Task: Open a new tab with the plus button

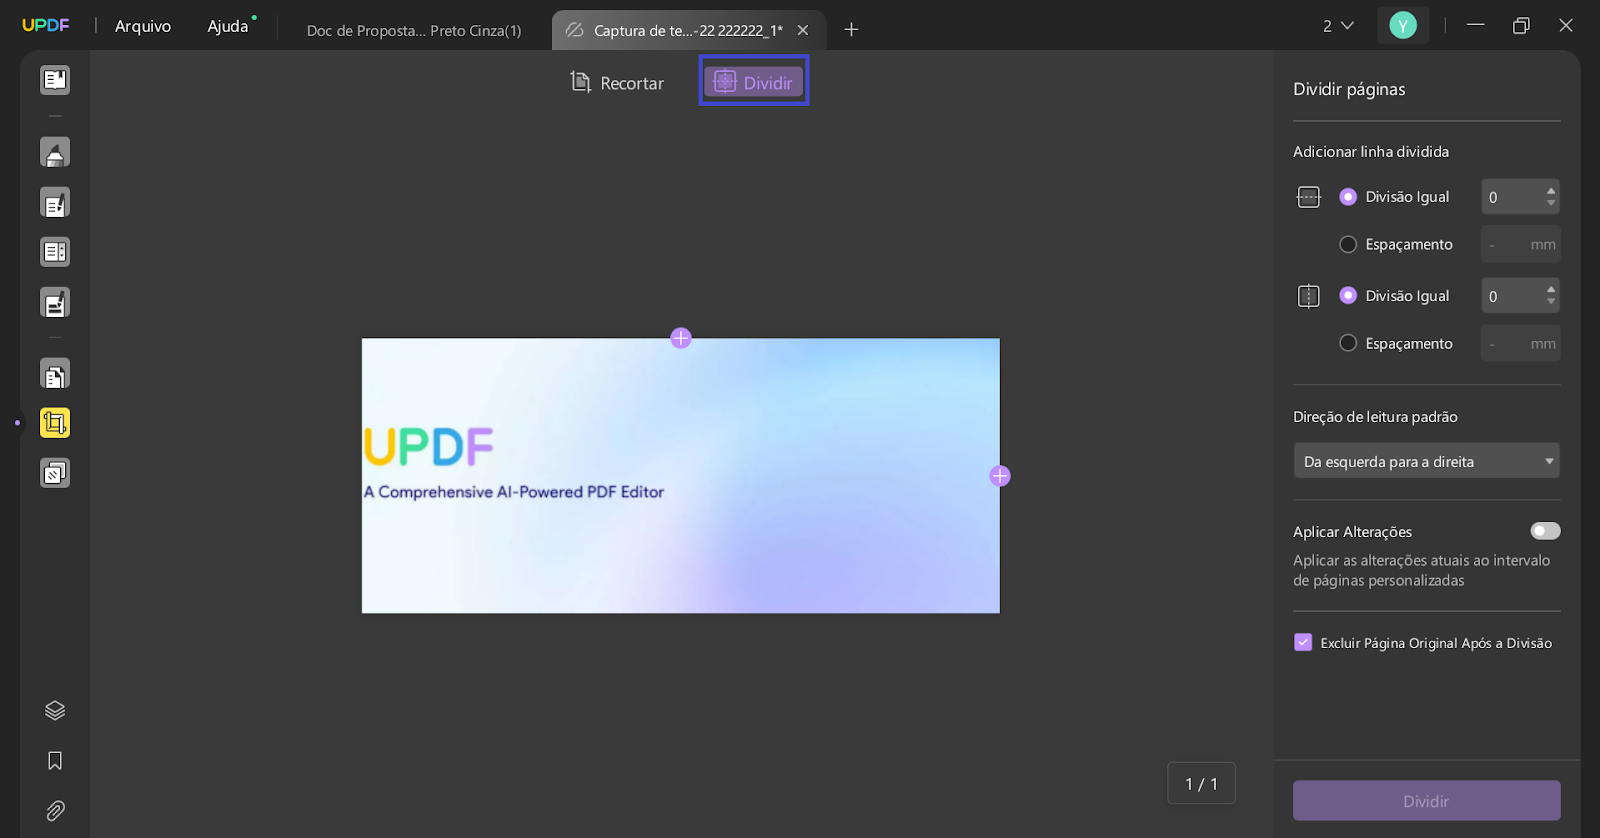Action: tap(851, 30)
